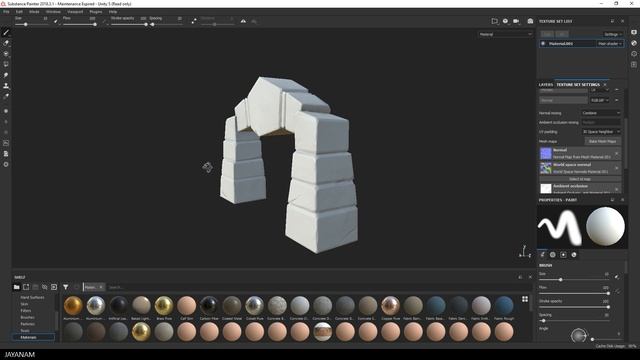
Task: Open the display settings icon in right dock
Action: [634, 32]
